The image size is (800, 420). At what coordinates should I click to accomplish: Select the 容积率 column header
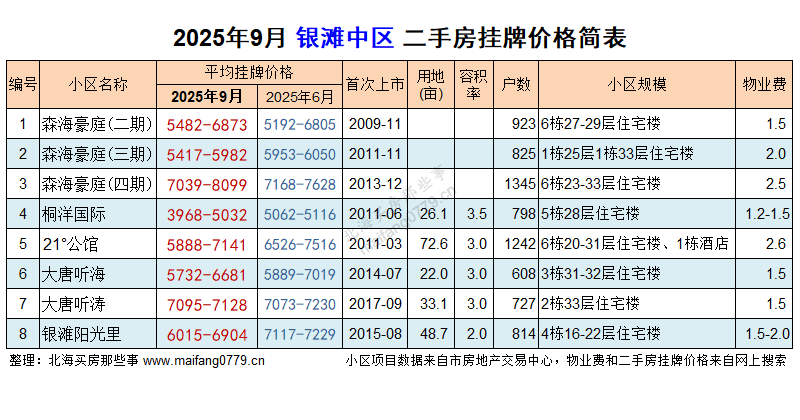click(473, 84)
